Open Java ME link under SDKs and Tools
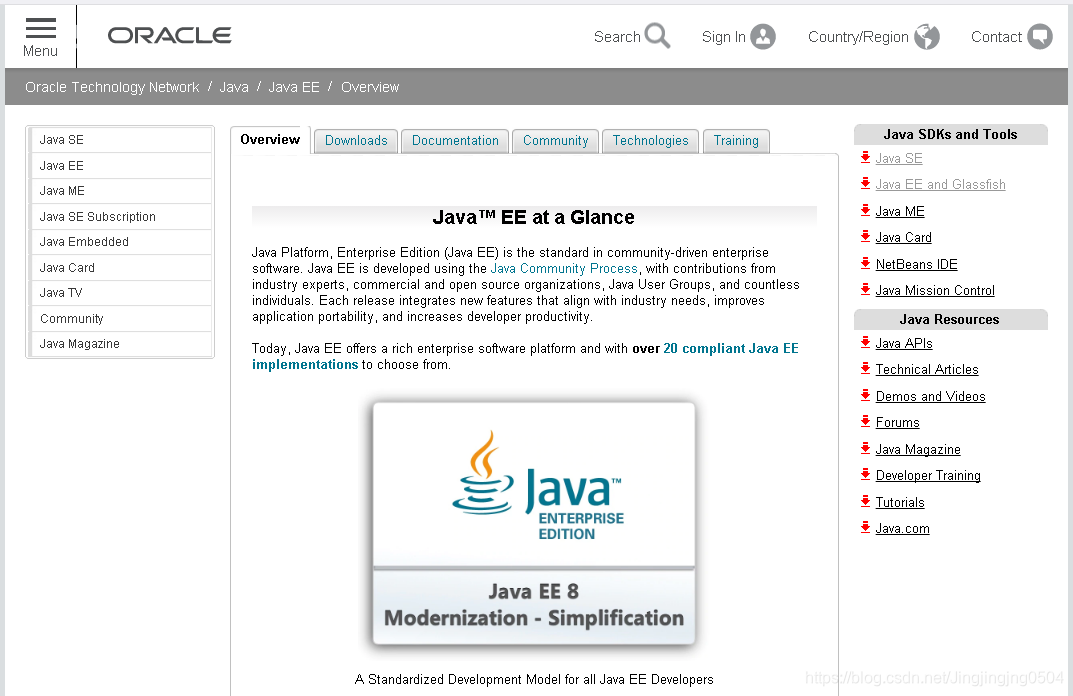1073x696 pixels. pyautogui.click(x=900, y=211)
